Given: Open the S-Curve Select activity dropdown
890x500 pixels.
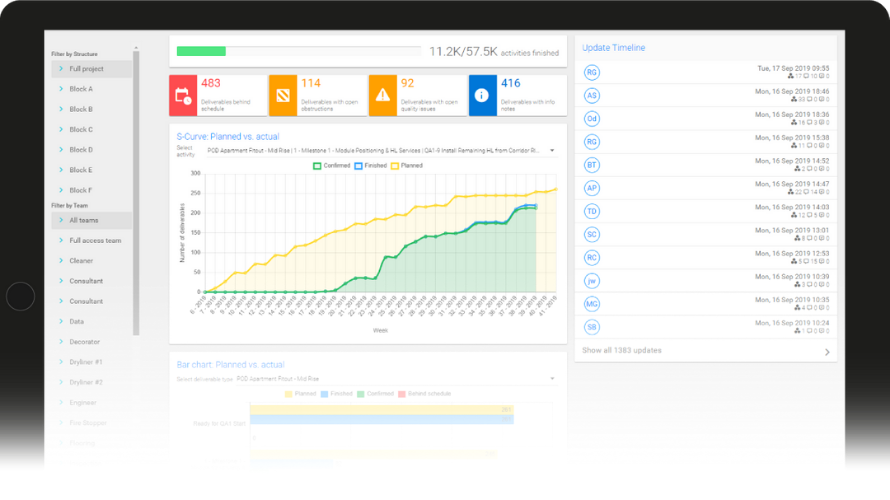Looking at the screenshot, I should pyautogui.click(x=380, y=150).
